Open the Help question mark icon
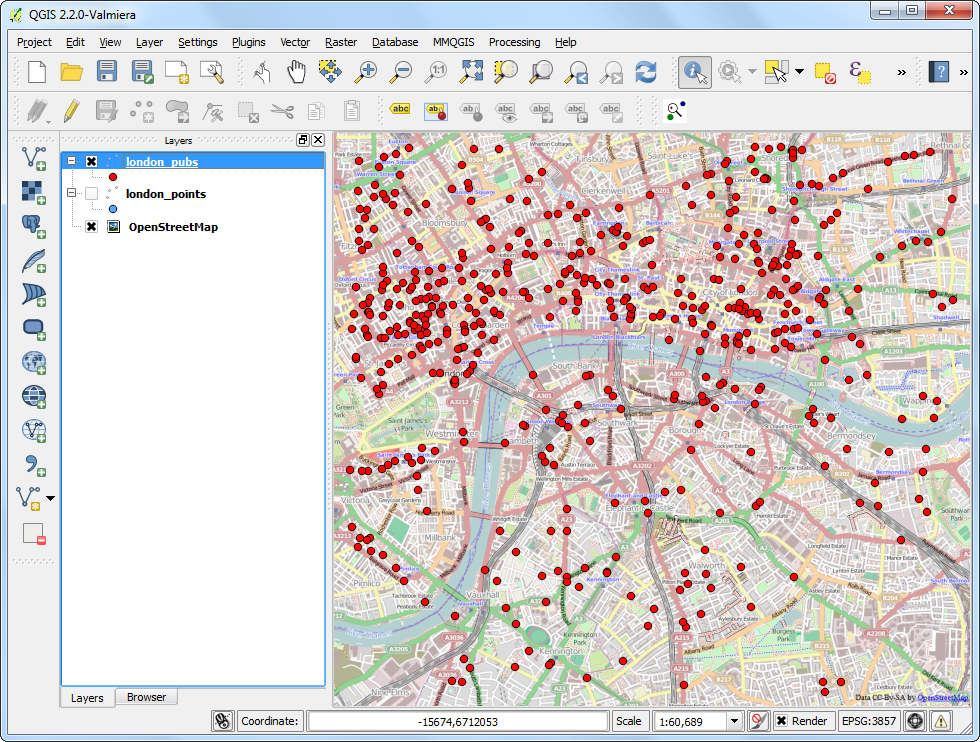 coord(939,72)
